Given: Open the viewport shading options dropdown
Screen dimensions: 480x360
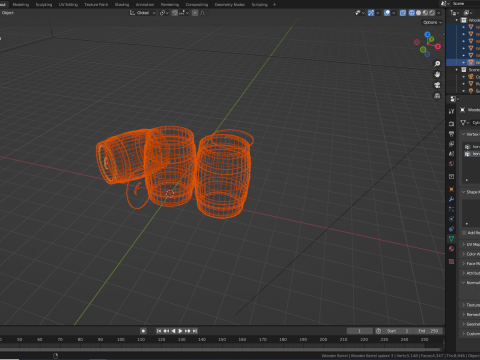Looking at the screenshot, I should 439,13.
